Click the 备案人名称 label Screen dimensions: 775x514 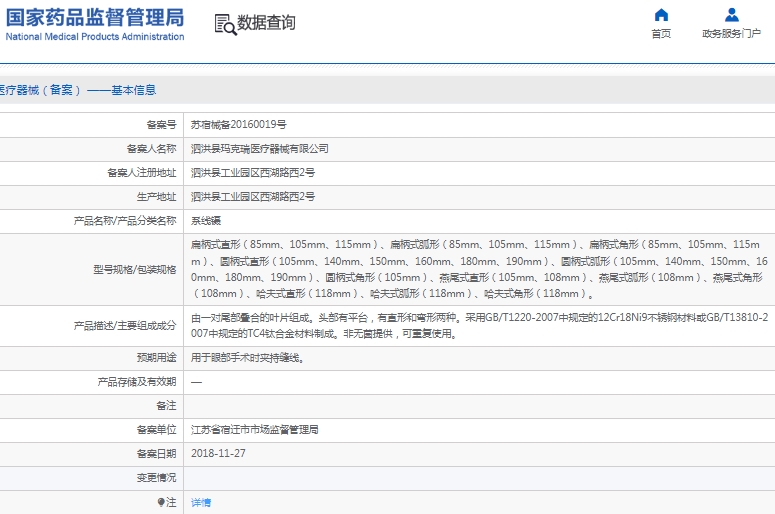(152, 149)
